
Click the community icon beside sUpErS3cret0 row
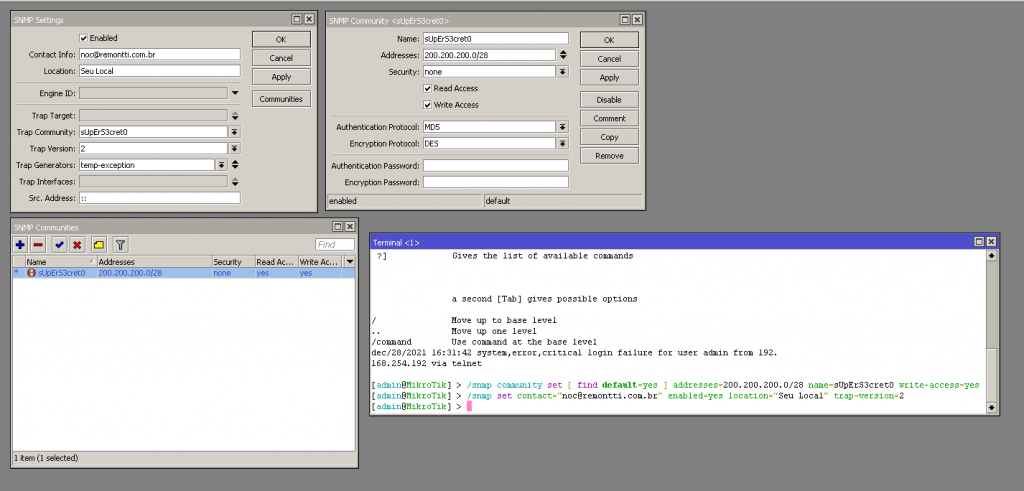pos(31,272)
